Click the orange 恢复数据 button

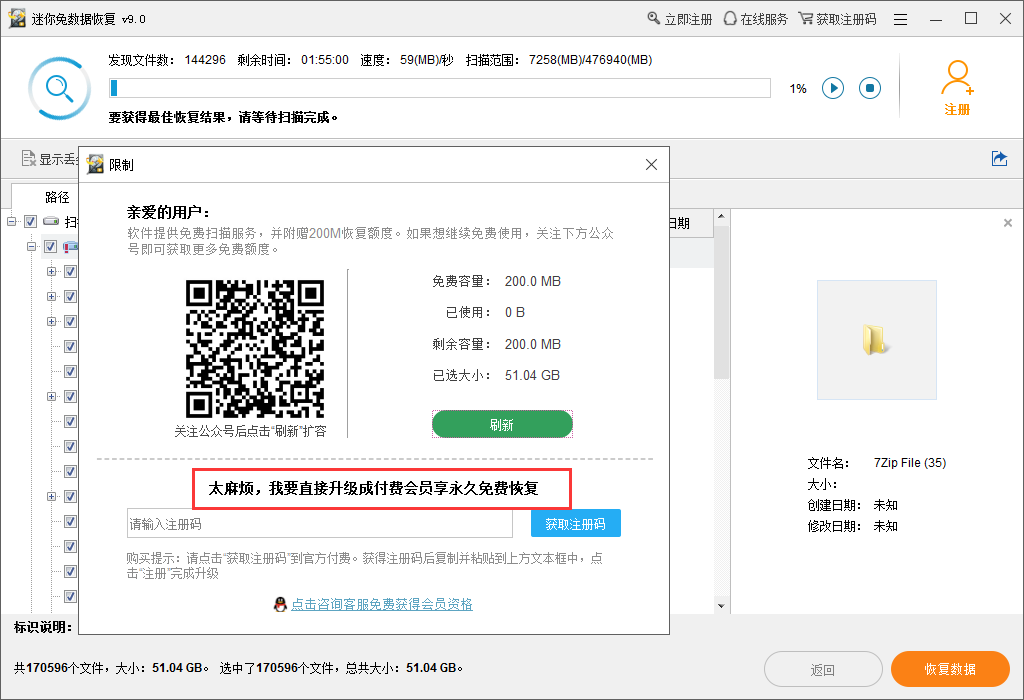(x=950, y=669)
